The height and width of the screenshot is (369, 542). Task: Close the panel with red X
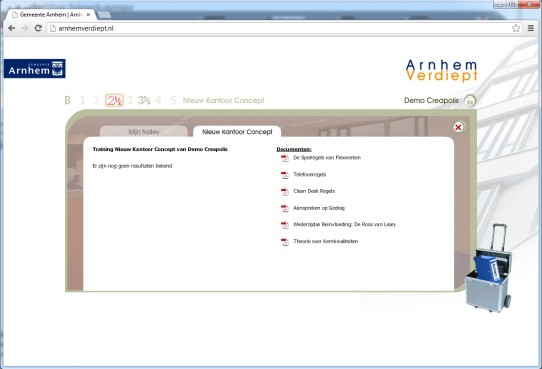tap(458, 127)
